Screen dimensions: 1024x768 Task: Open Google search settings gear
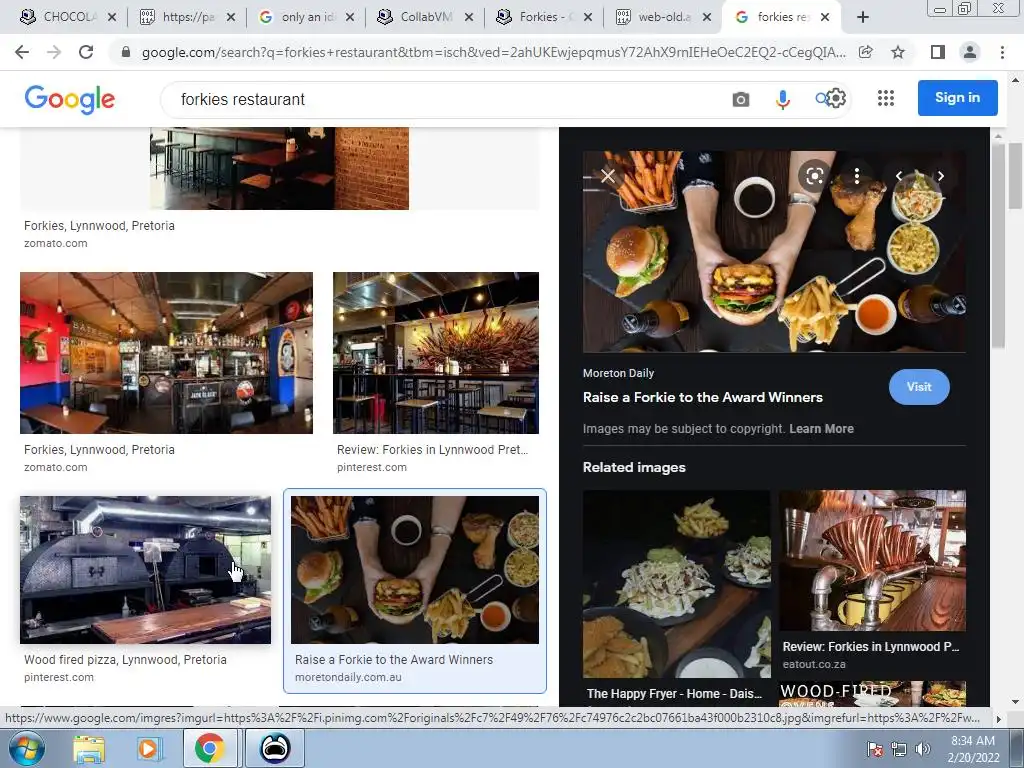point(837,99)
